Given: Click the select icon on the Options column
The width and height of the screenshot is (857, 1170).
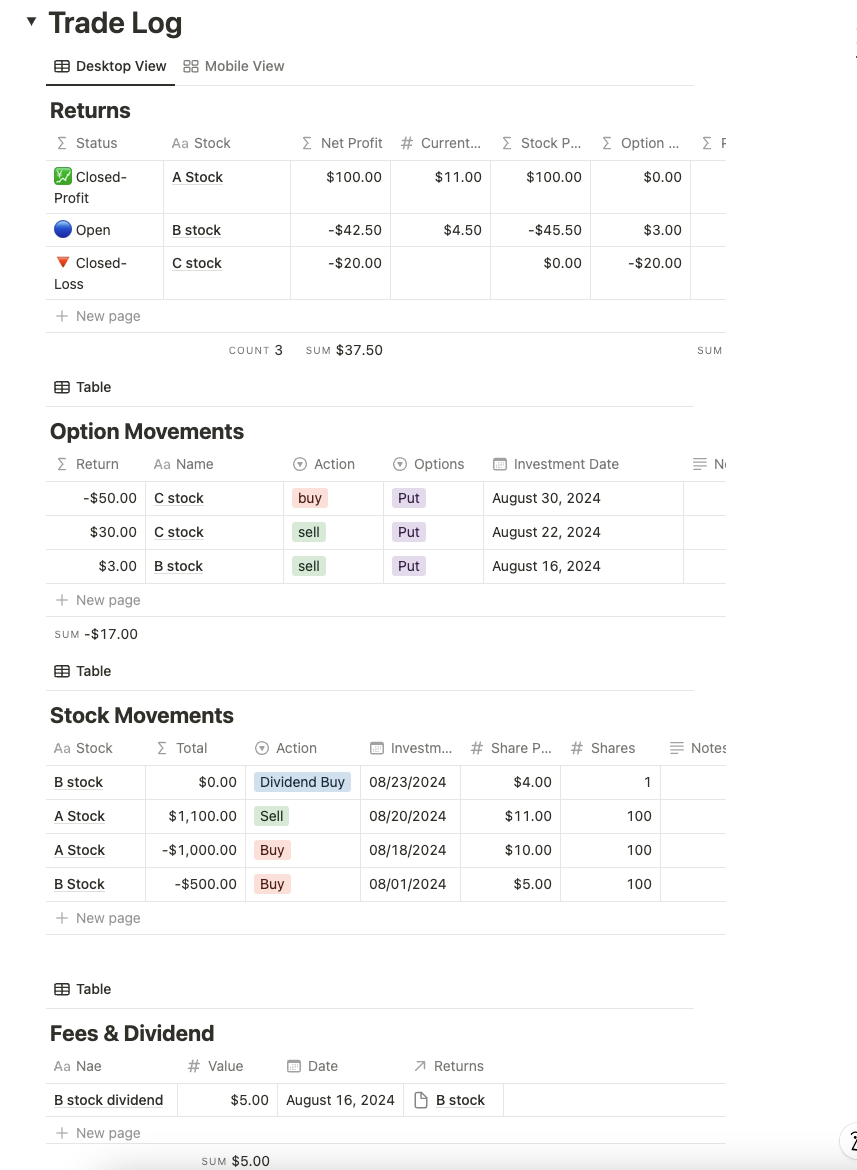Looking at the screenshot, I should 400,464.
